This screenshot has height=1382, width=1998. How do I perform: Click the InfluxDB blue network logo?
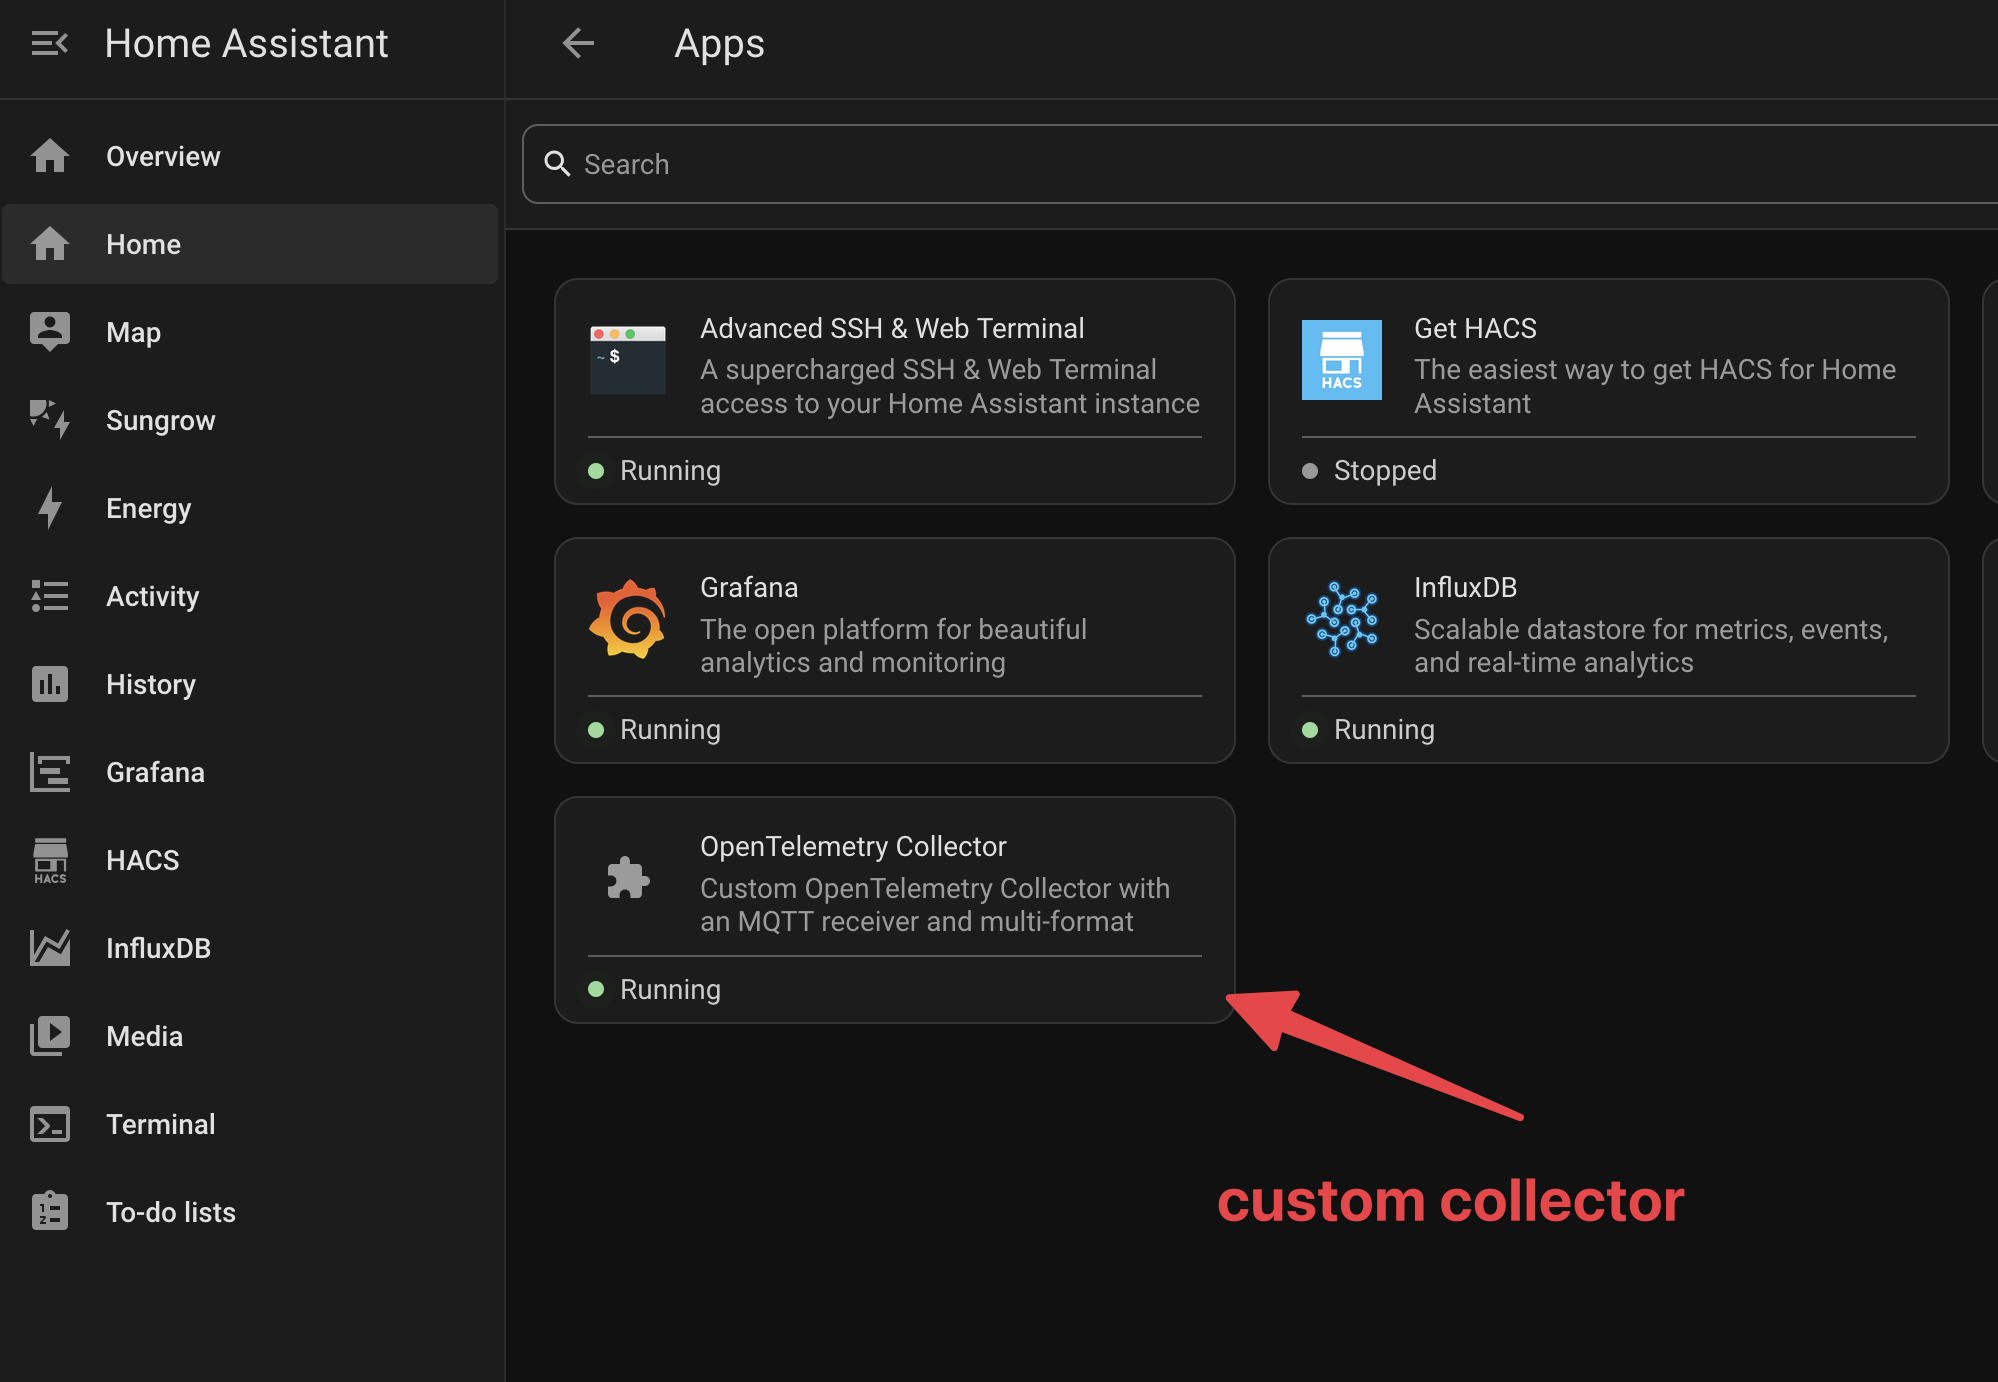click(x=1342, y=619)
